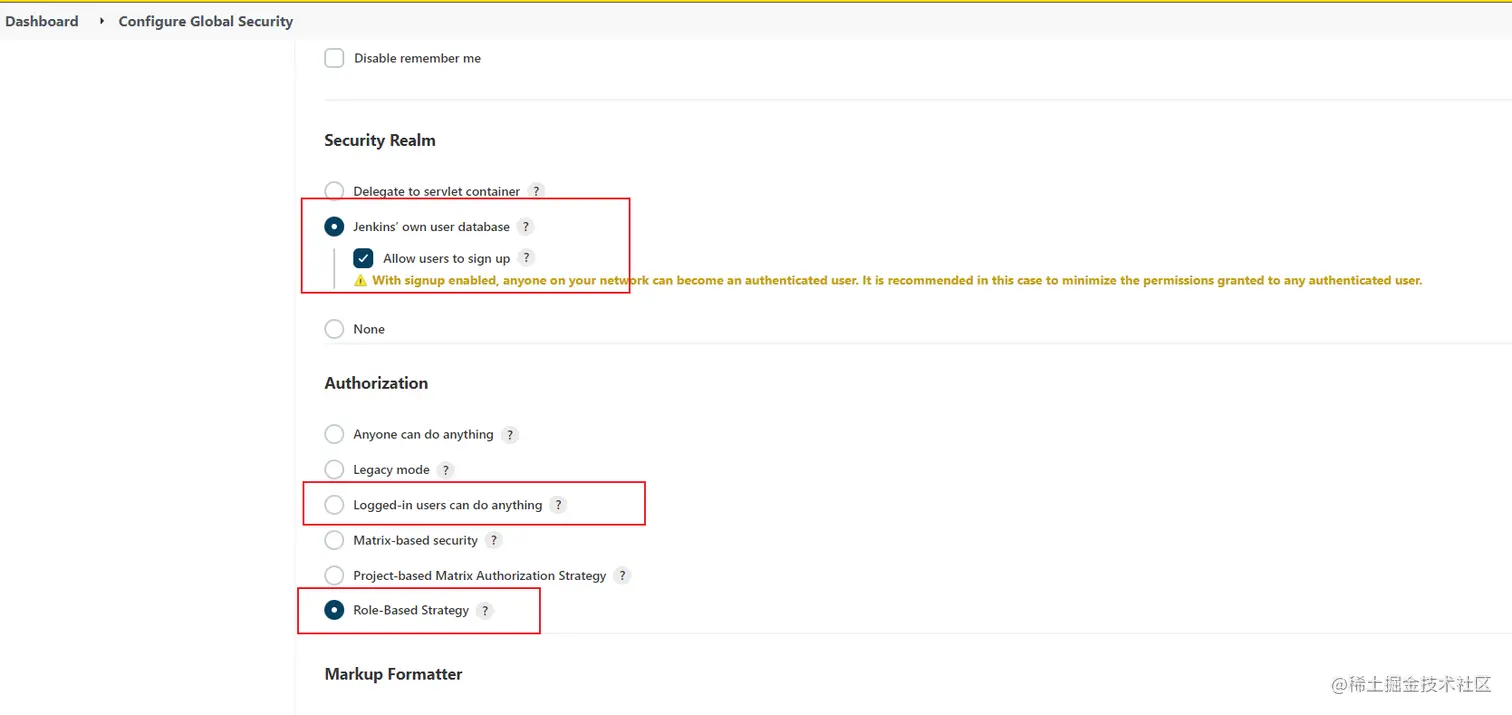Click the Authorization heading
This screenshot has width=1512, height=715.
(x=376, y=383)
